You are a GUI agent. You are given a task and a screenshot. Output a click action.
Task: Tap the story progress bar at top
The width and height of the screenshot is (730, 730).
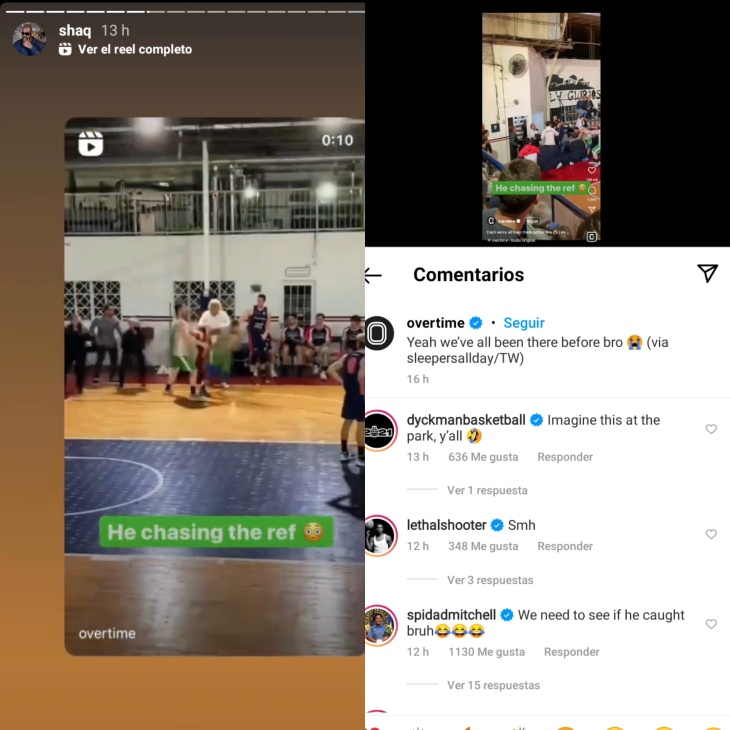coord(185,12)
